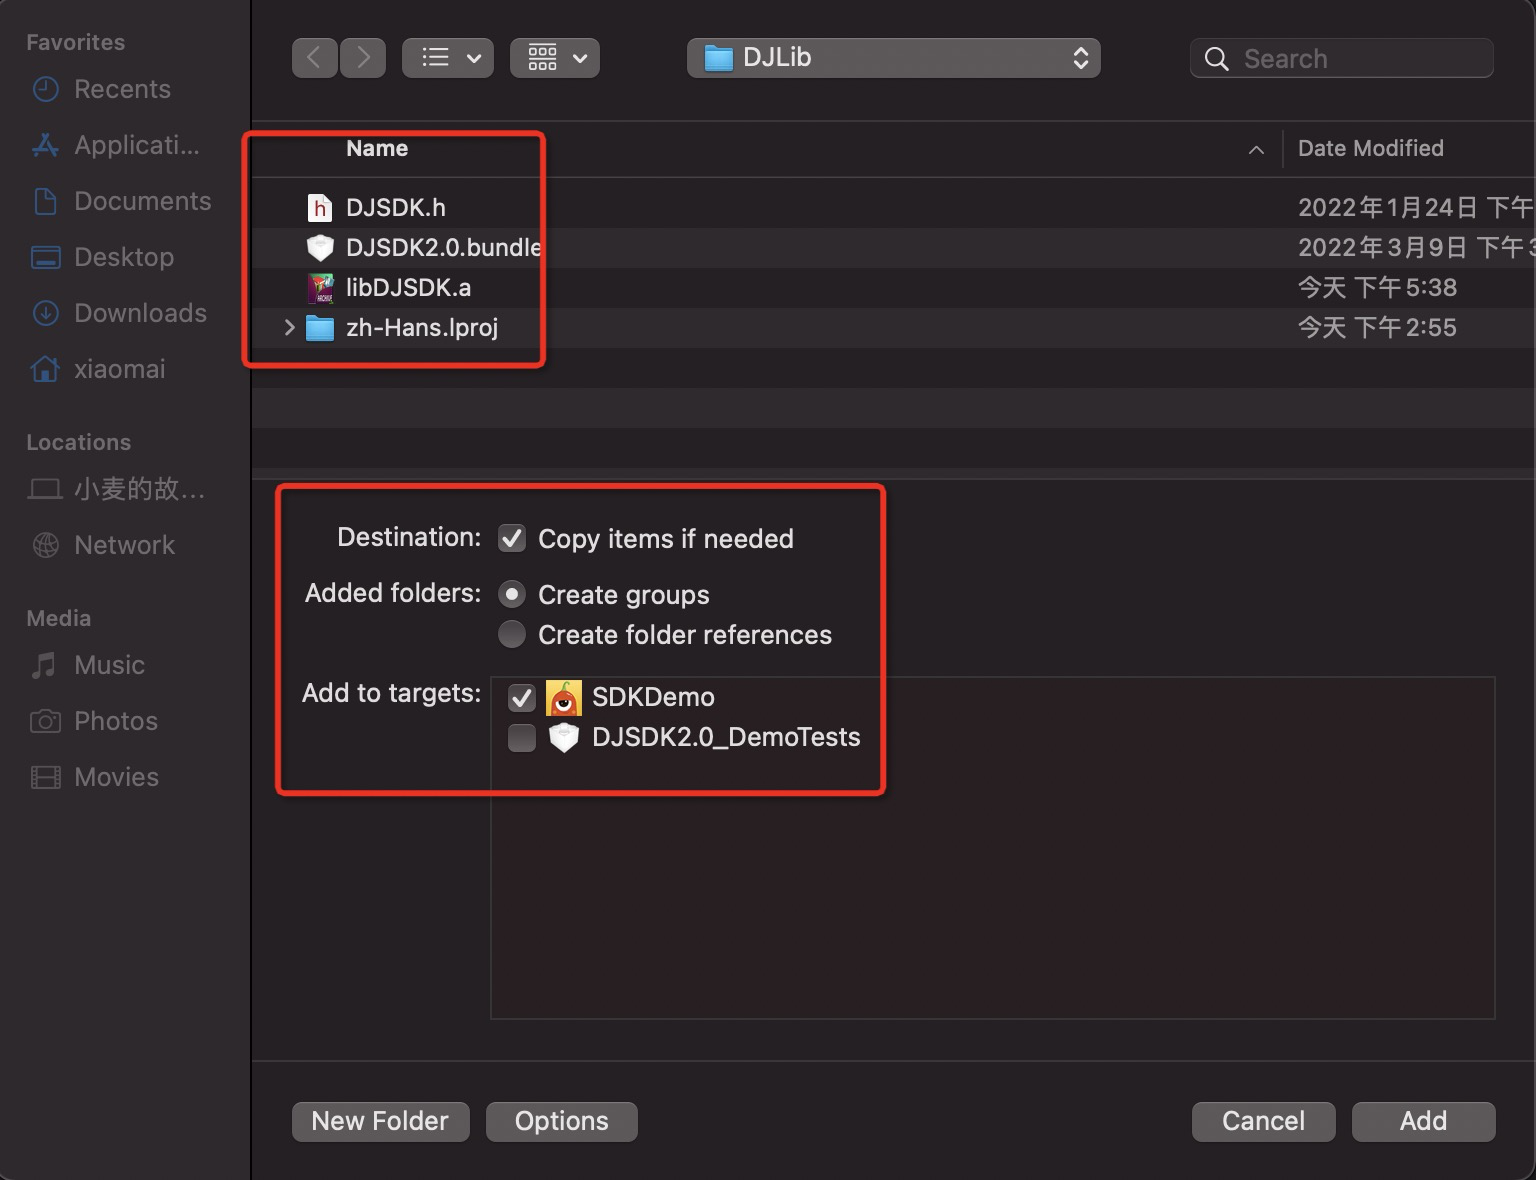Viewport: 1536px width, 1180px height.
Task: Open the grouping options dropdown
Action: (x=555, y=58)
